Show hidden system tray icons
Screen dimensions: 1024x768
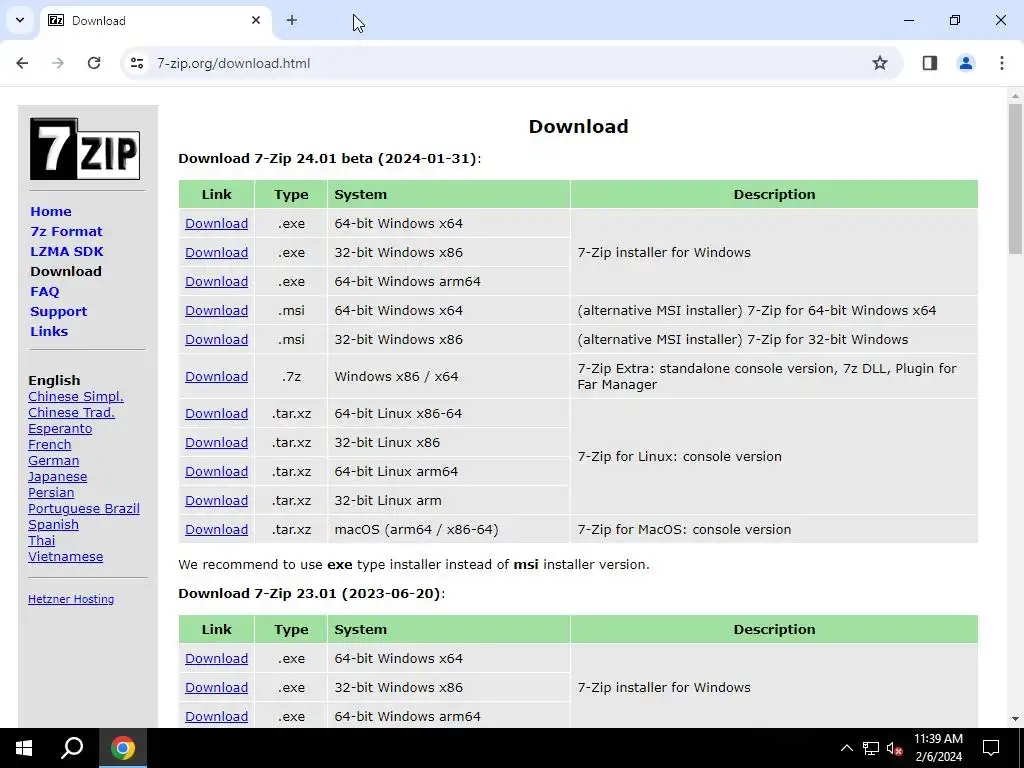pos(846,748)
